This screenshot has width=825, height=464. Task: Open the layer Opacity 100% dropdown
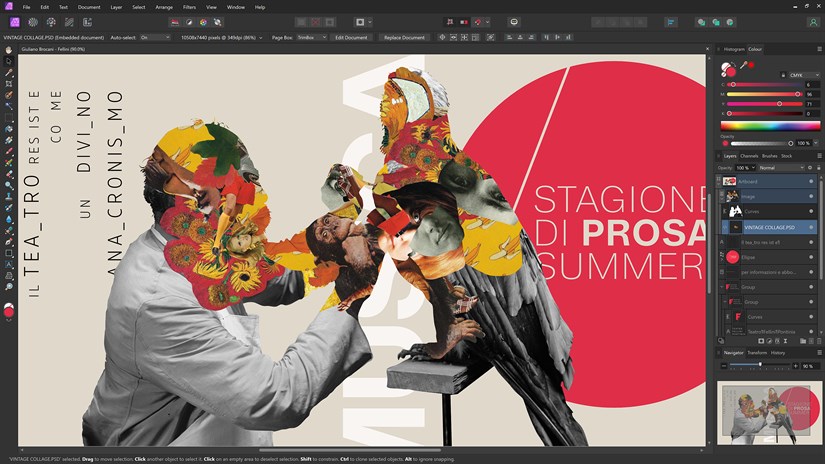[x=745, y=168]
